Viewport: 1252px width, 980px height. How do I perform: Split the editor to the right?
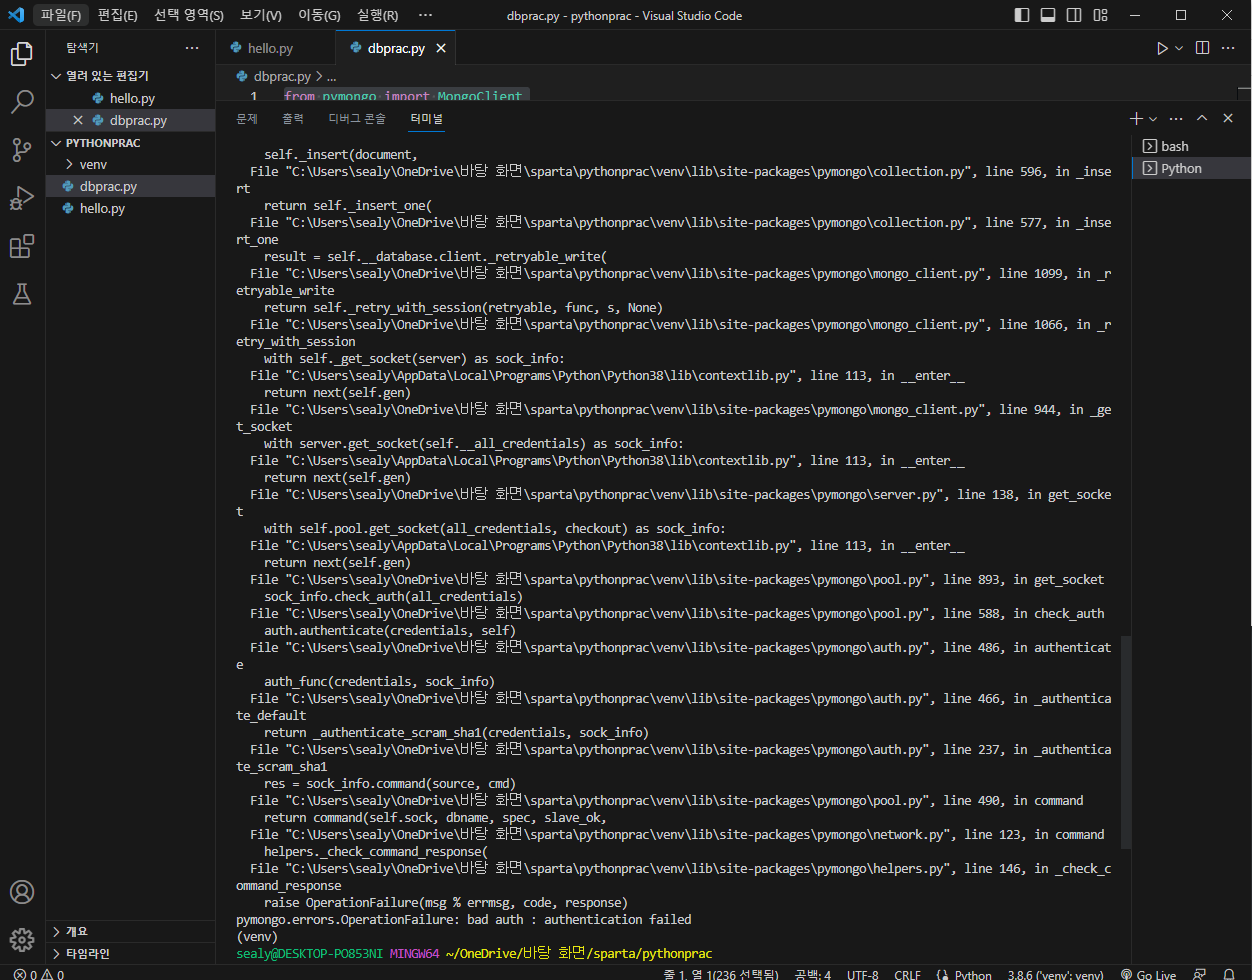click(x=1202, y=48)
